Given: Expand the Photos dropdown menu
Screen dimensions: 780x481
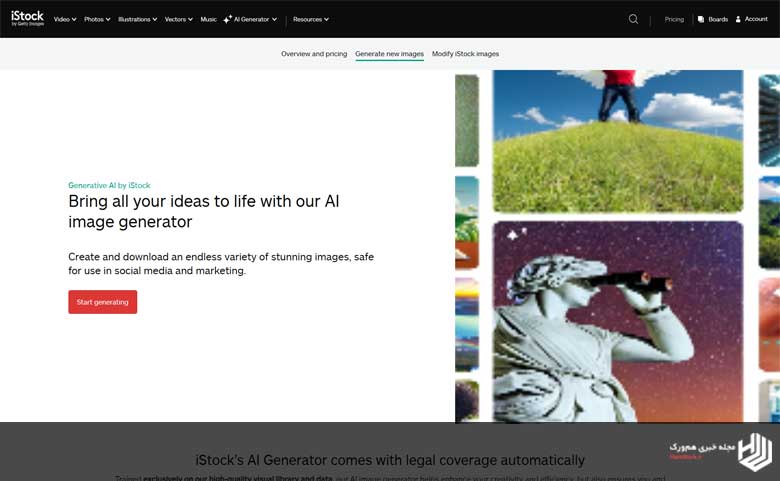Looking at the screenshot, I should [97, 19].
